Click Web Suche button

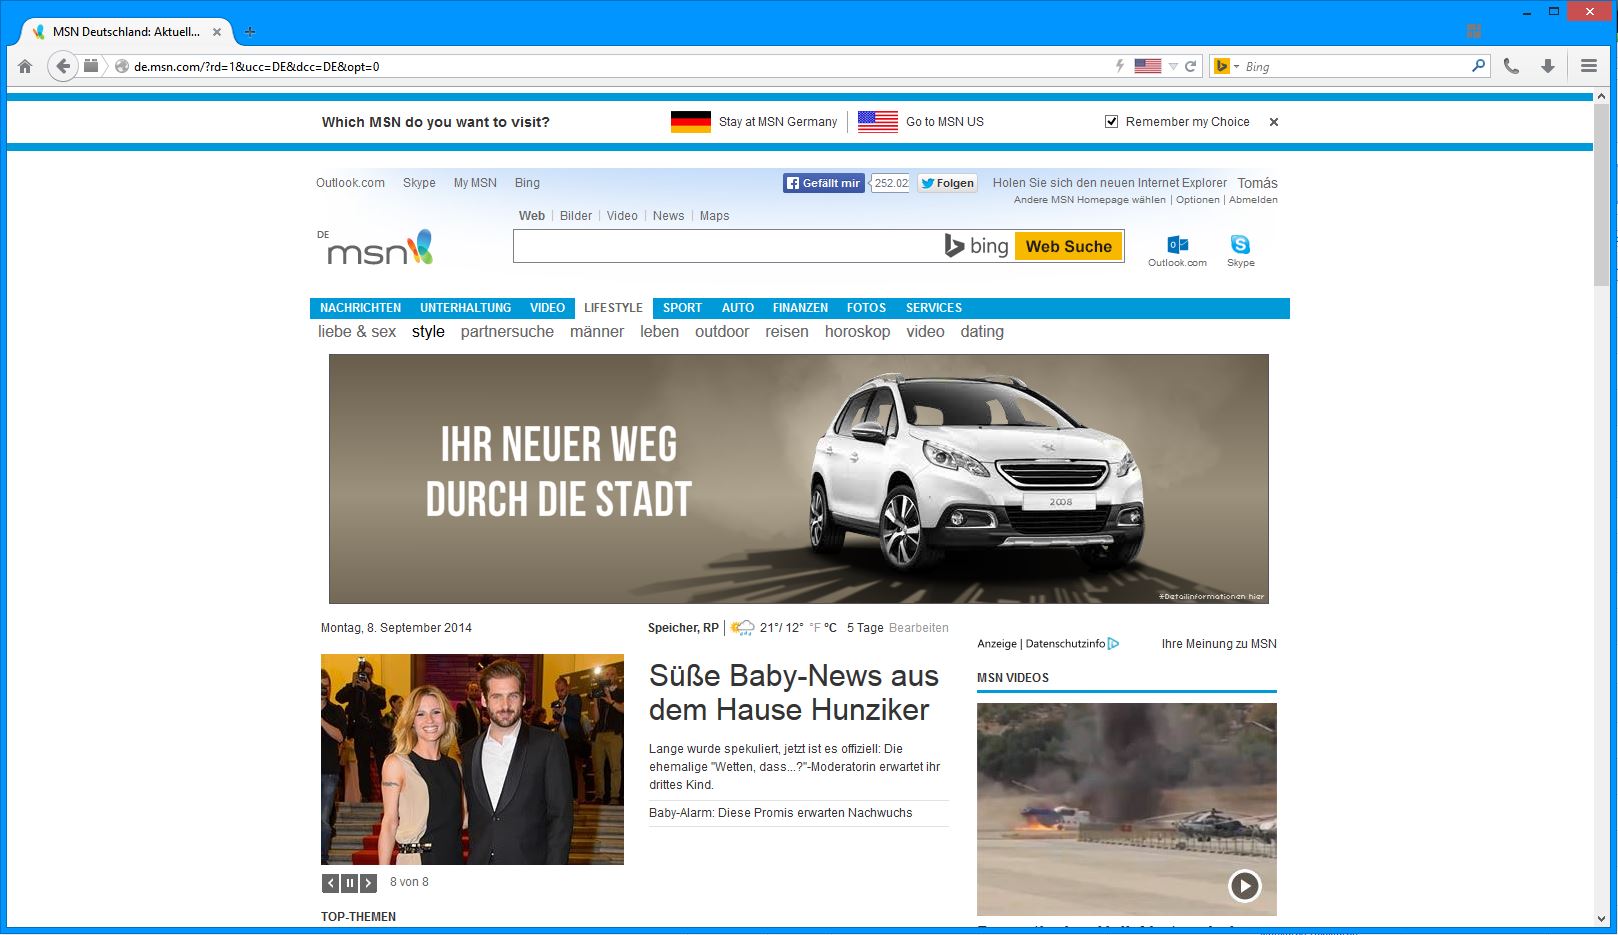pyautogui.click(x=1068, y=246)
